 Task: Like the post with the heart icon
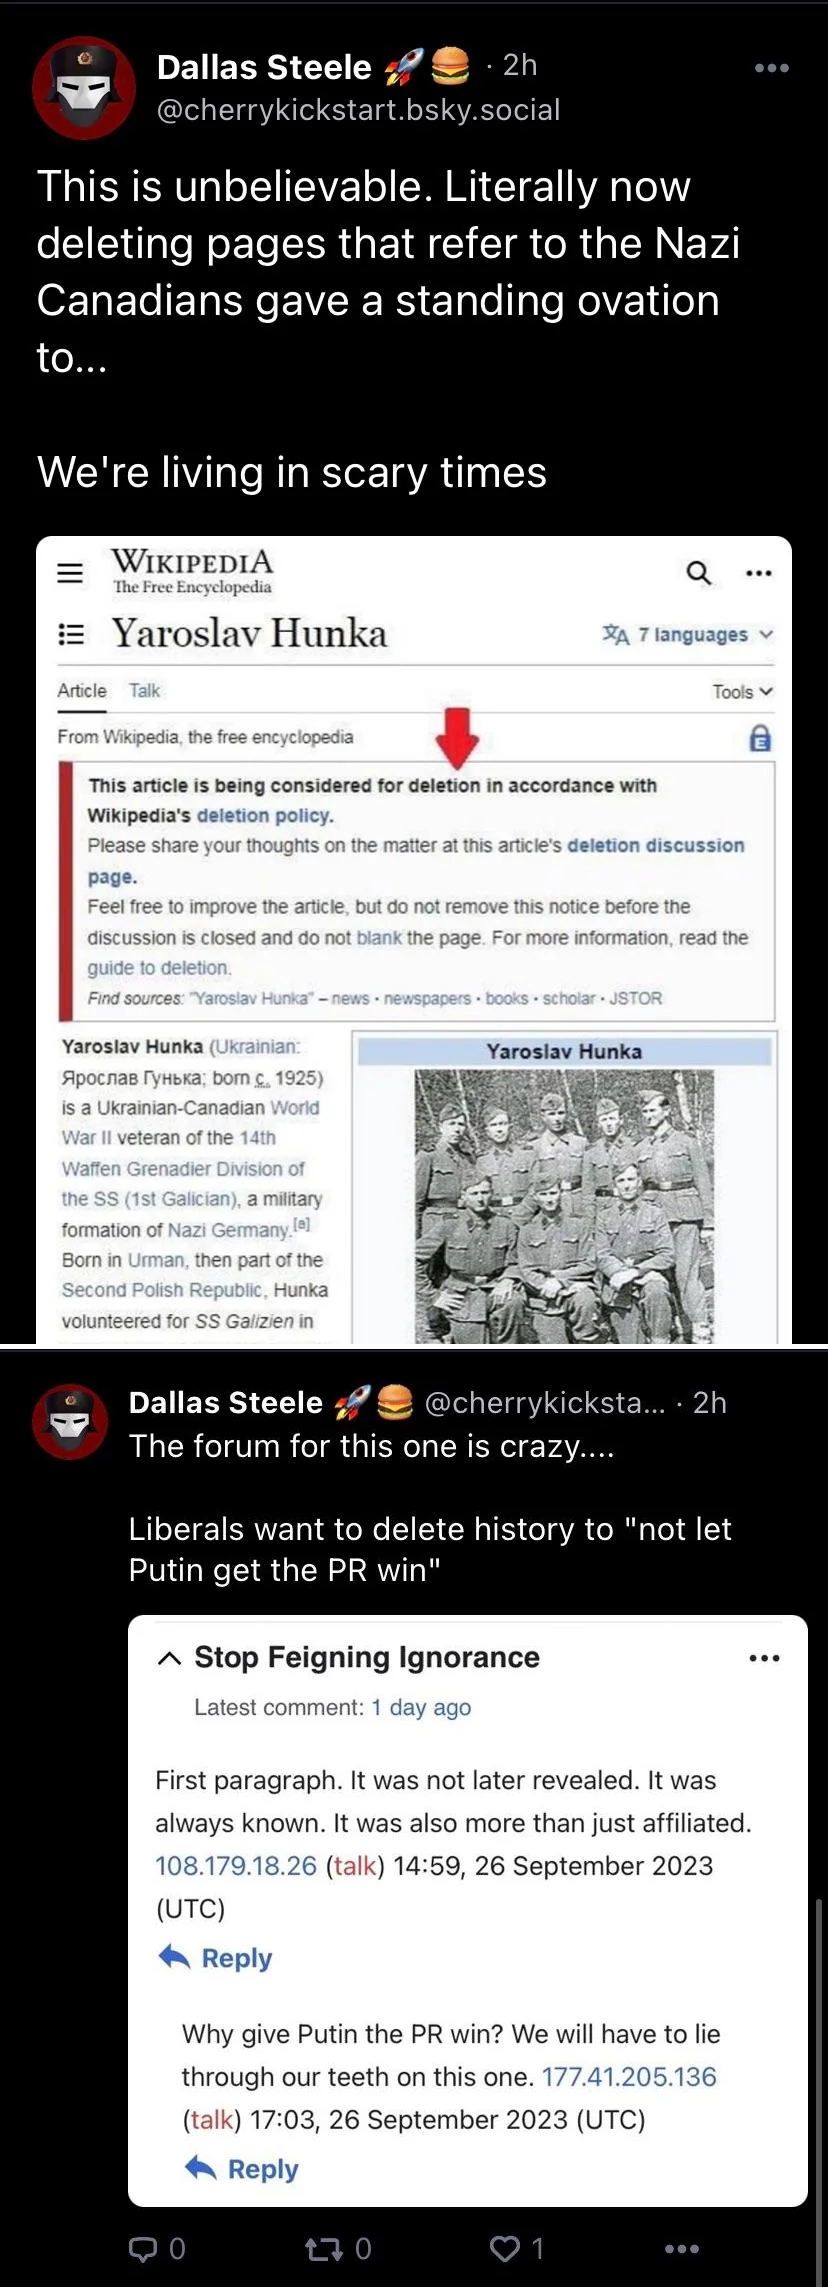504,2249
